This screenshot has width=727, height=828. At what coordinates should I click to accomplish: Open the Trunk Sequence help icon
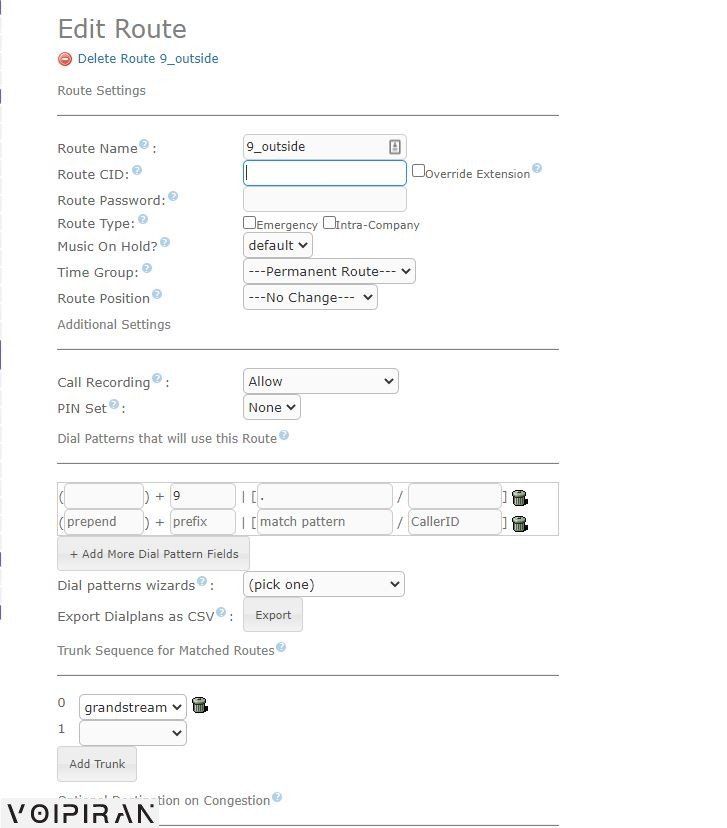tap(281, 647)
